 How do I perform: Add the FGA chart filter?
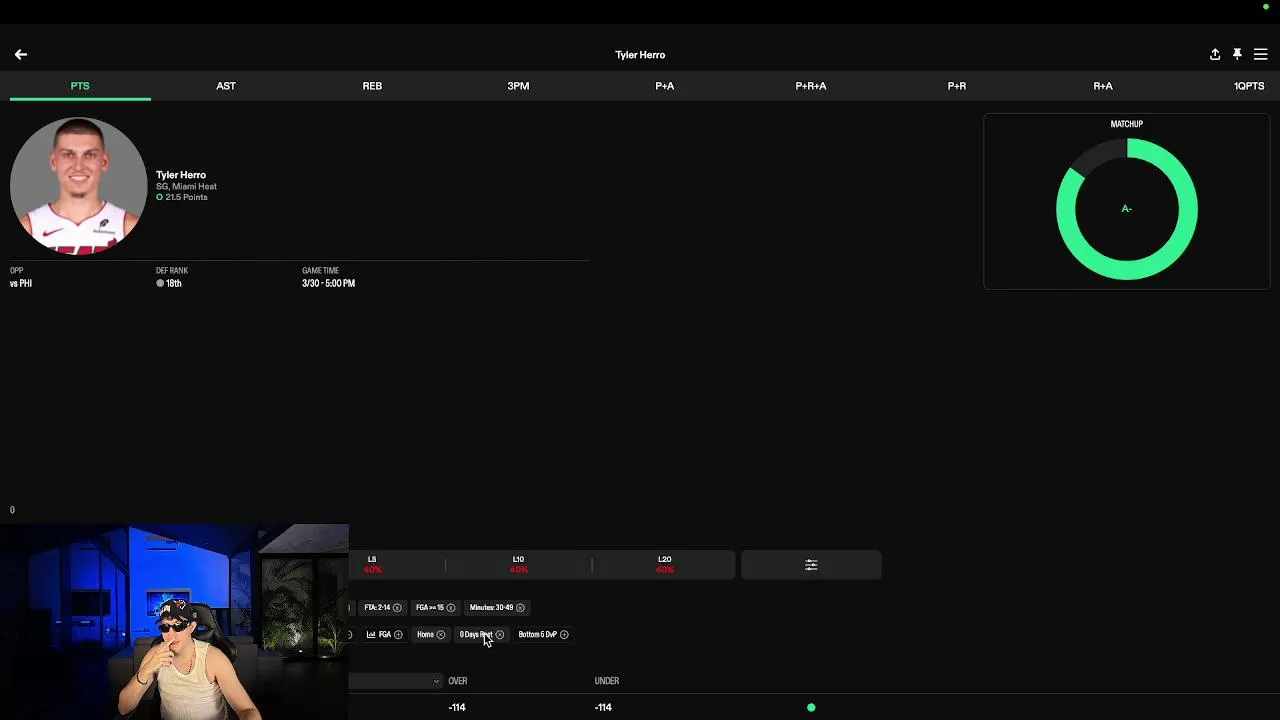click(x=398, y=635)
